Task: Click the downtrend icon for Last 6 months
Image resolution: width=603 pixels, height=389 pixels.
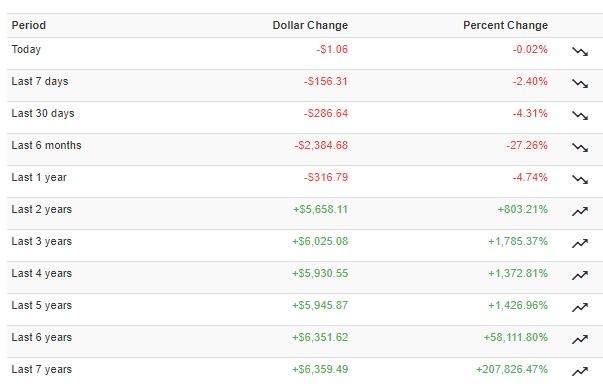Action: [x=580, y=147]
